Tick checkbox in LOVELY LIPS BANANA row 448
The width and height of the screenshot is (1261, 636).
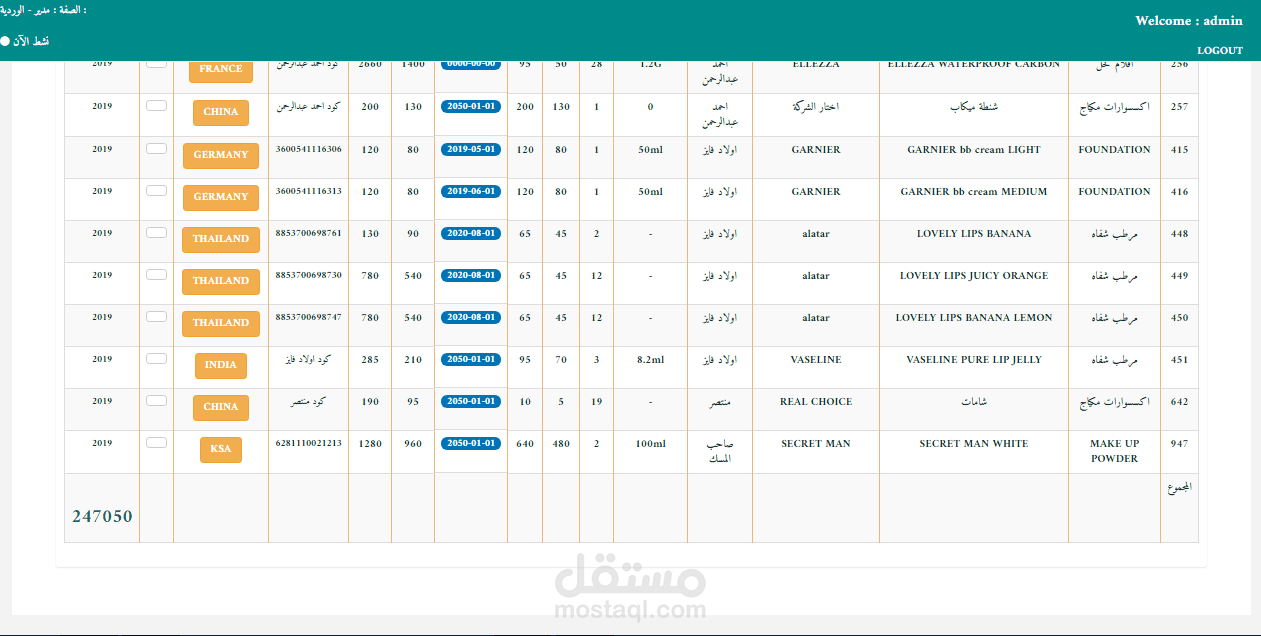coord(156,232)
